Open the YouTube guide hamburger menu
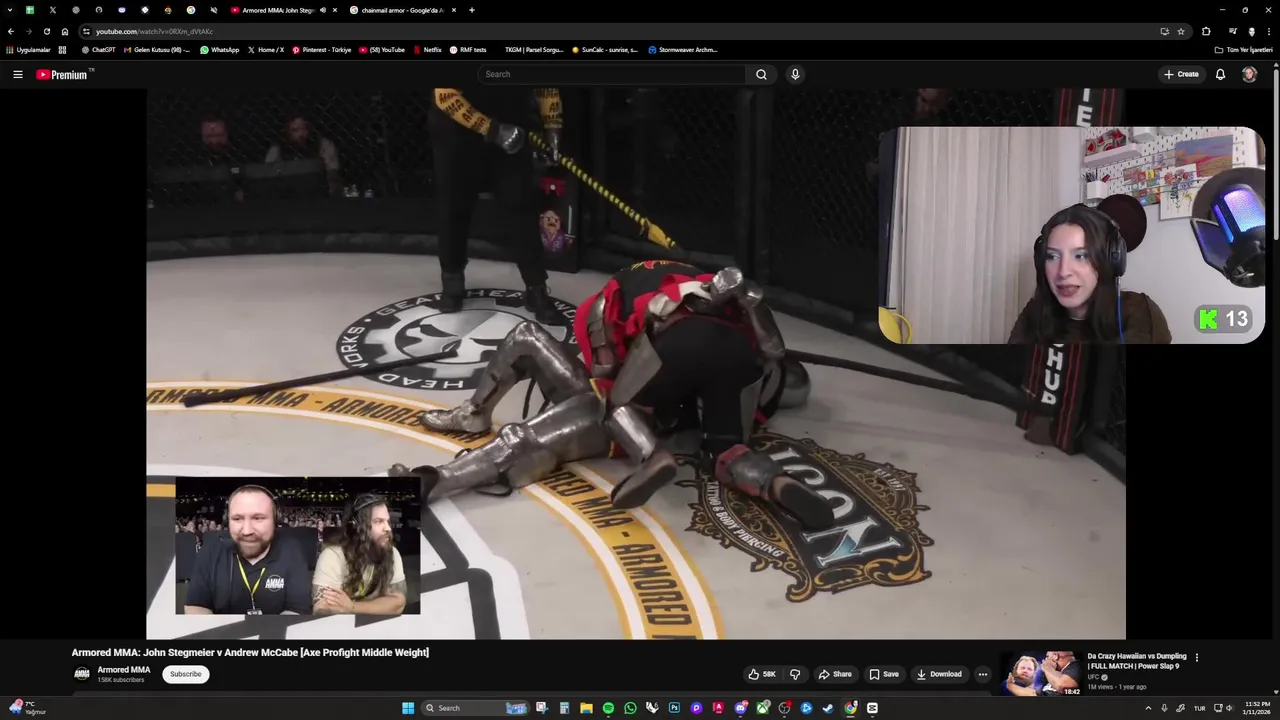Image resolution: width=1280 pixels, height=720 pixels. coord(17,74)
